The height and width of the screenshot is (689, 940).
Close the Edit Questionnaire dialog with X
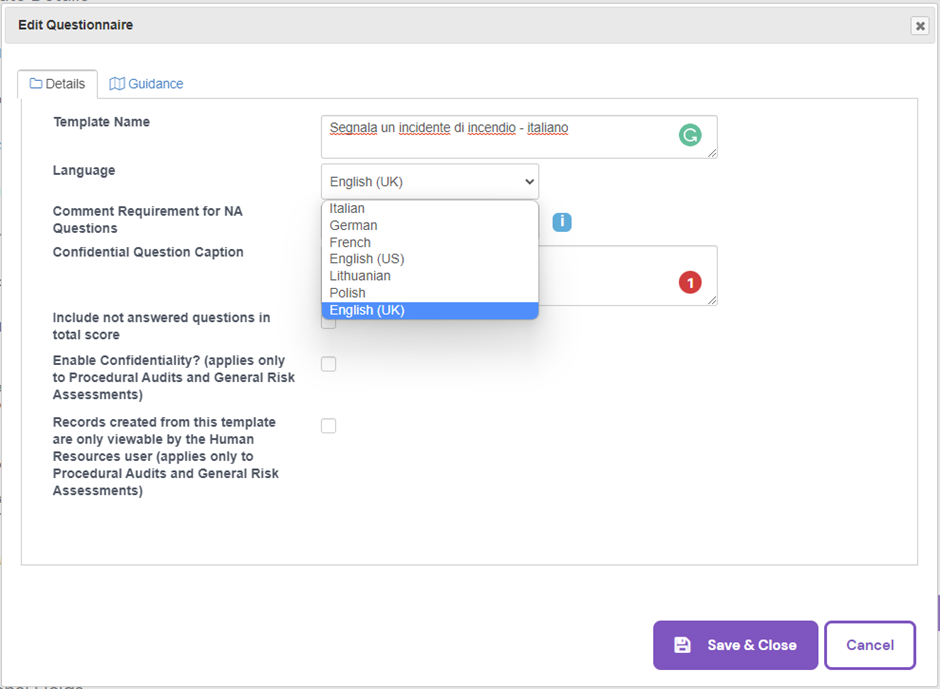tap(919, 26)
